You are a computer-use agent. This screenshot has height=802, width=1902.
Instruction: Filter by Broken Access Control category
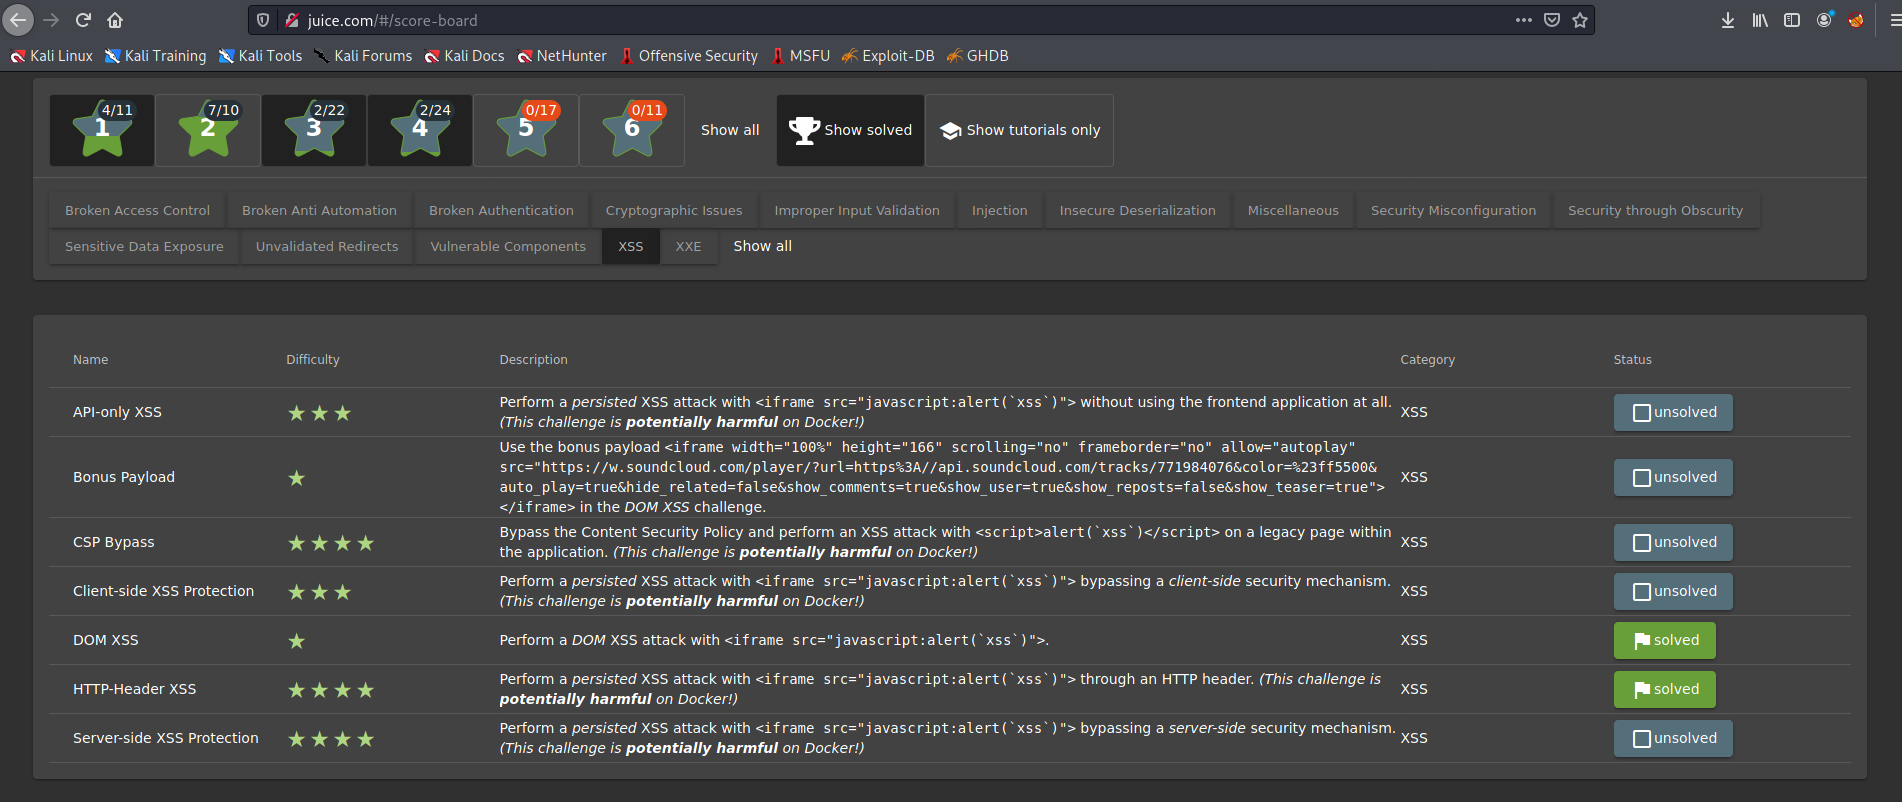click(x=138, y=210)
